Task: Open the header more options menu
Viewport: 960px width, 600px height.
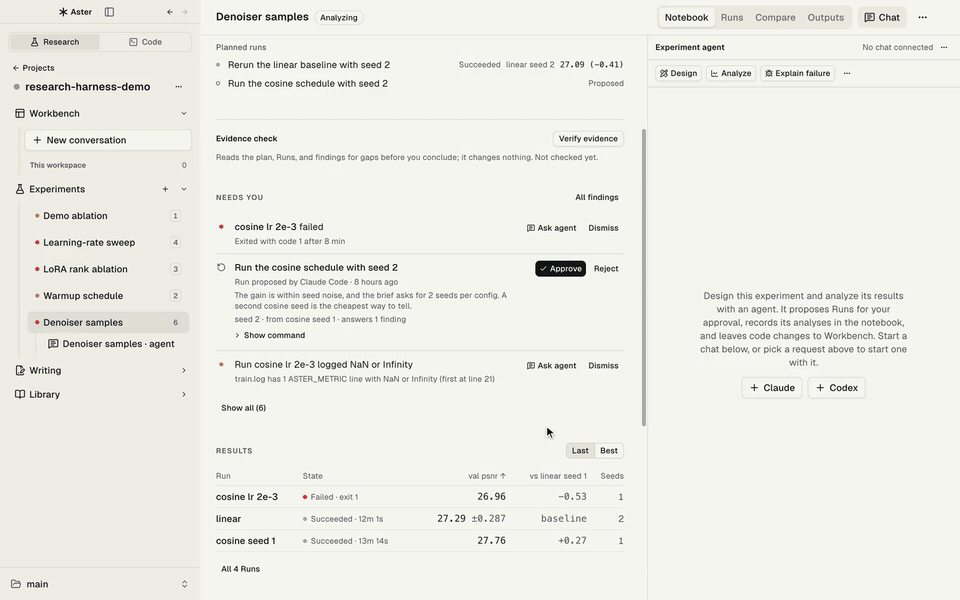Action: tap(922, 17)
